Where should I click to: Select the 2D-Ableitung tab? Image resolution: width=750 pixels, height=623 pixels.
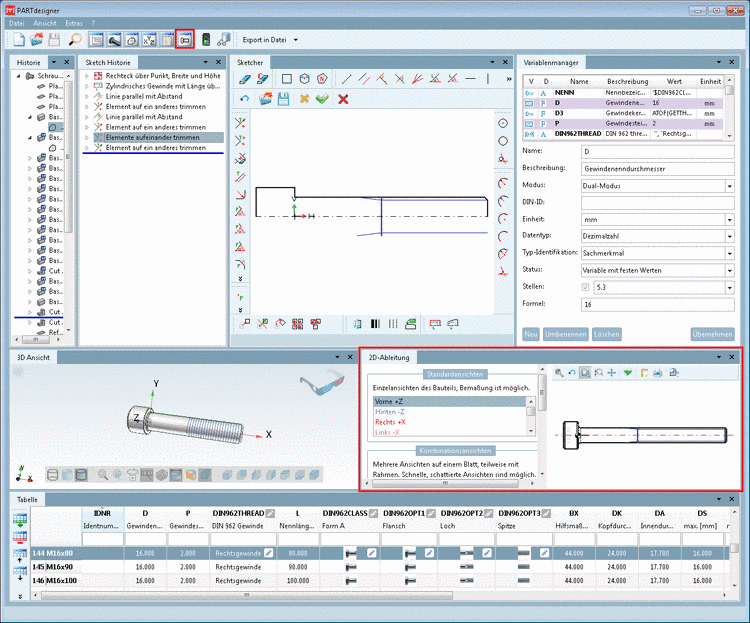pos(389,357)
